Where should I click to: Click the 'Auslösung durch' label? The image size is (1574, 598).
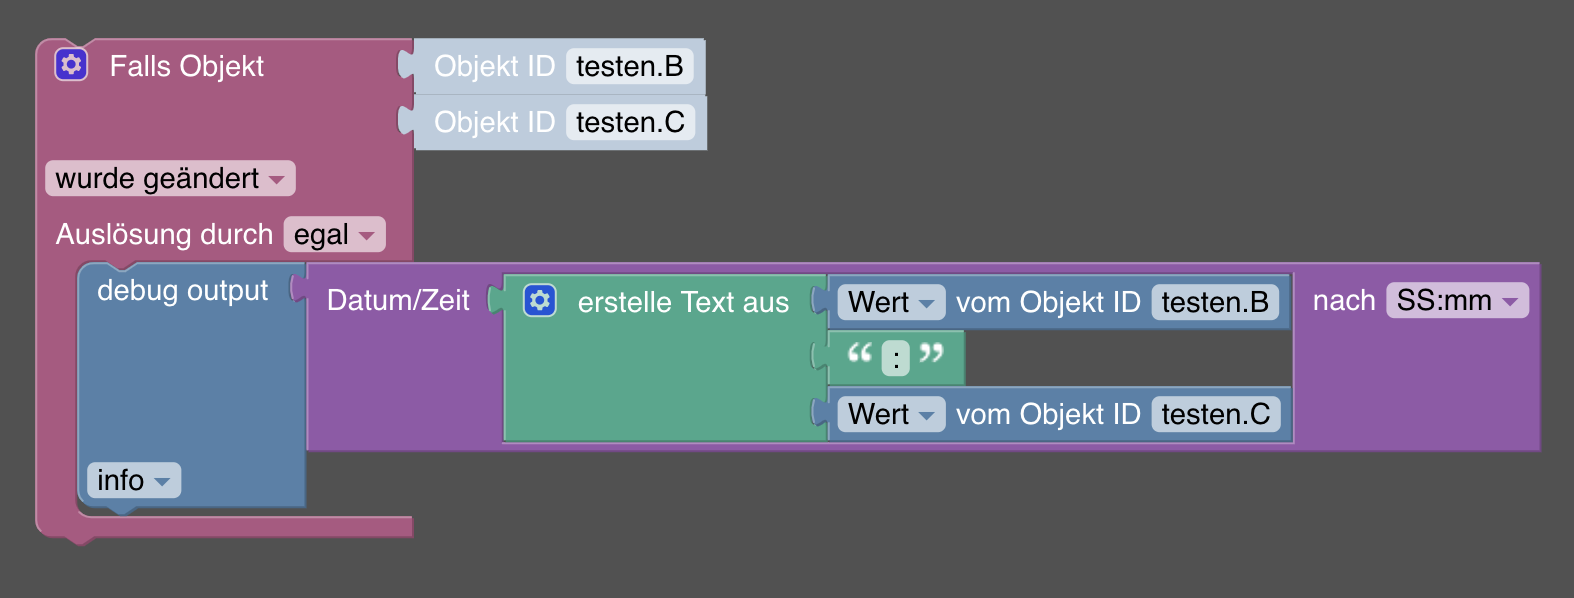(164, 235)
